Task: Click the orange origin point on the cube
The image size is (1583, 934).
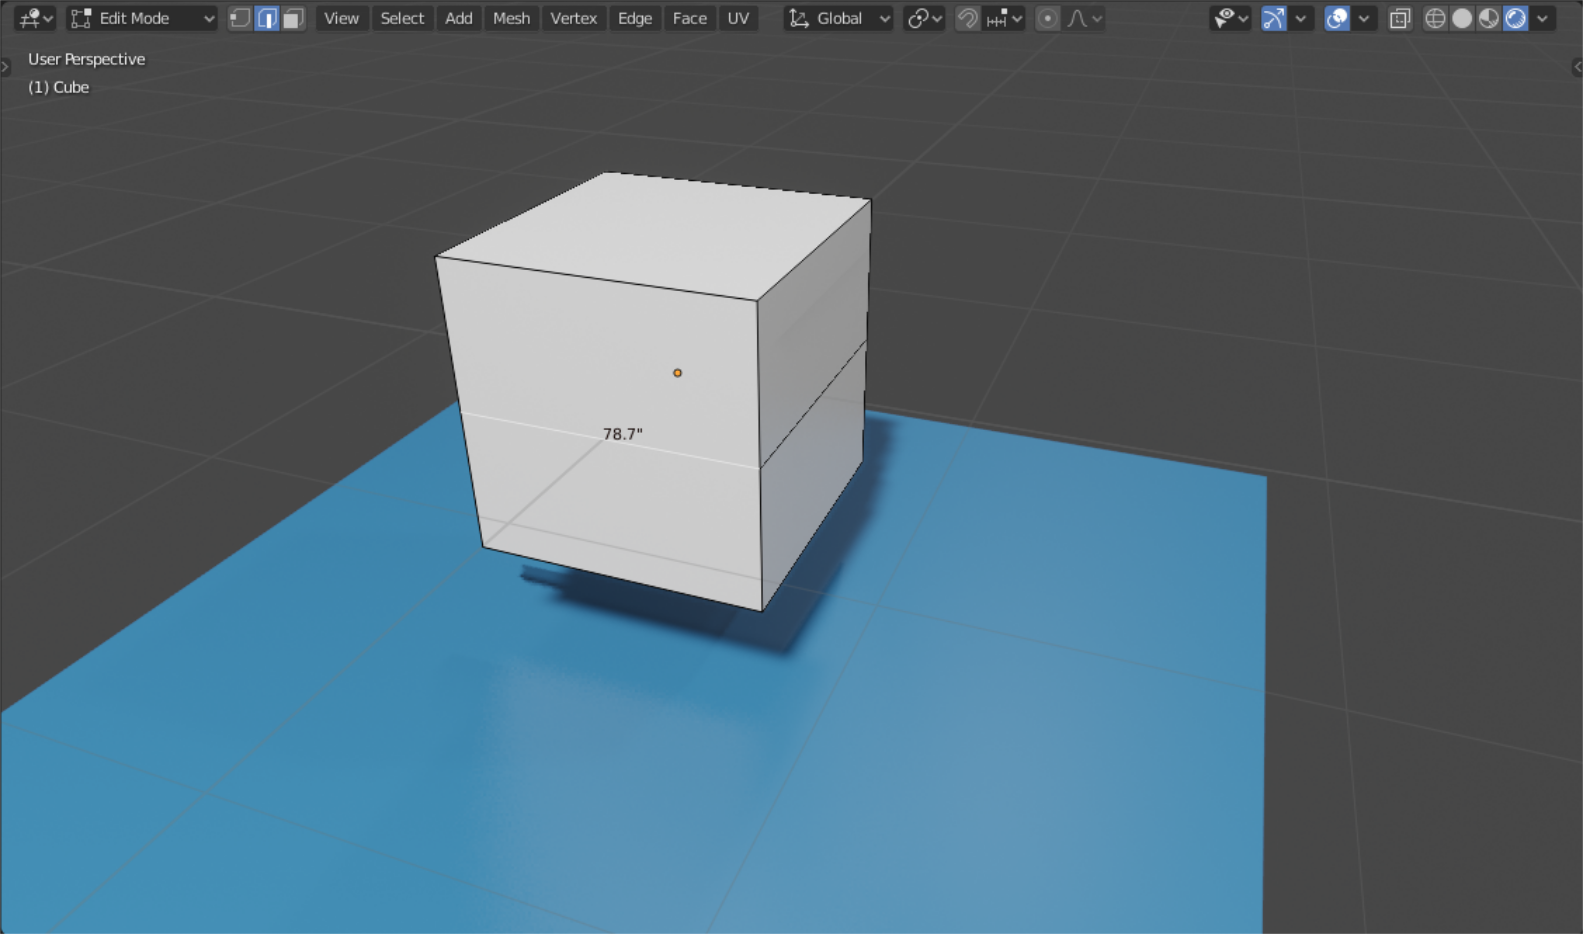Action: click(x=677, y=373)
